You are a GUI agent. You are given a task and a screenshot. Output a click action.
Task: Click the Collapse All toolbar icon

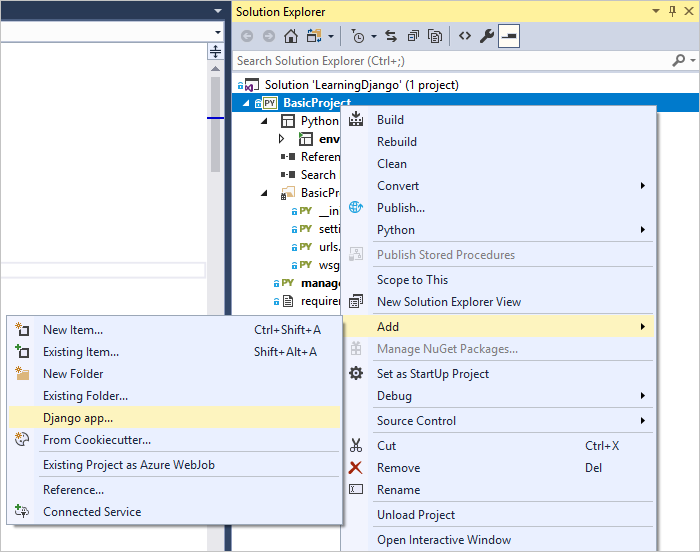click(x=413, y=36)
